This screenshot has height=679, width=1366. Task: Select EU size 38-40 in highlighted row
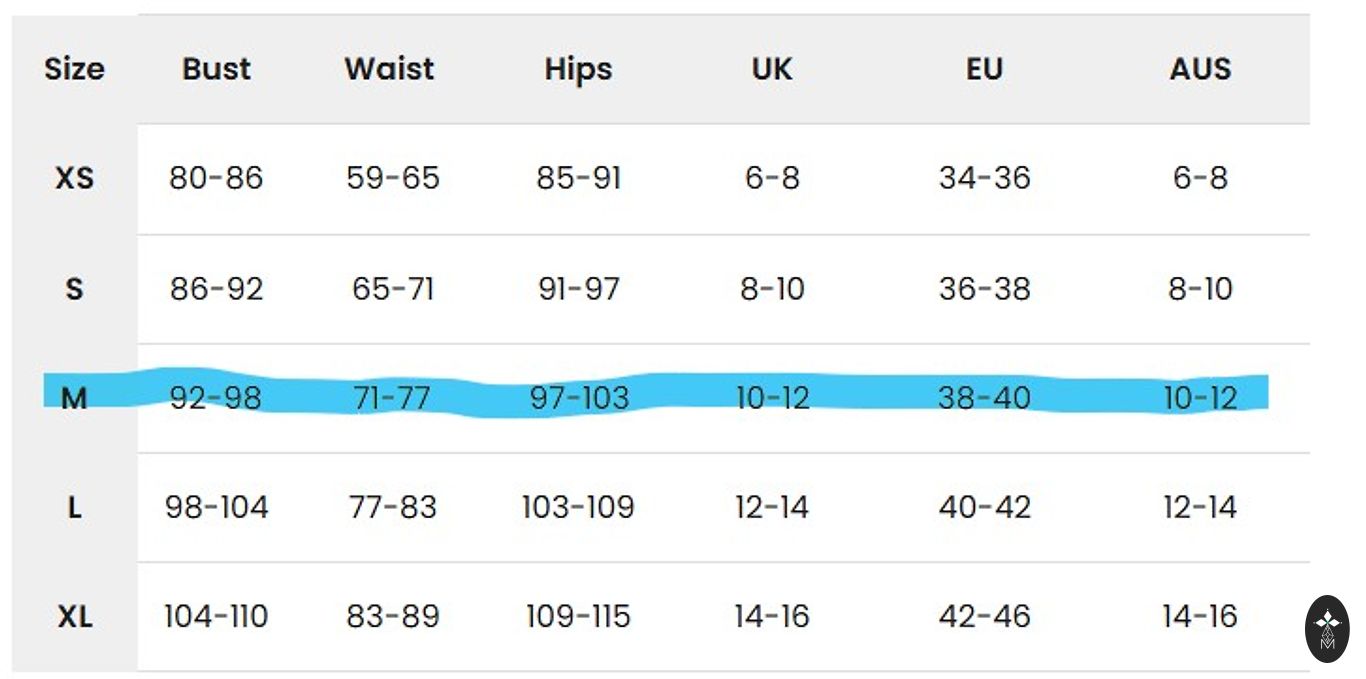tap(984, 398)
